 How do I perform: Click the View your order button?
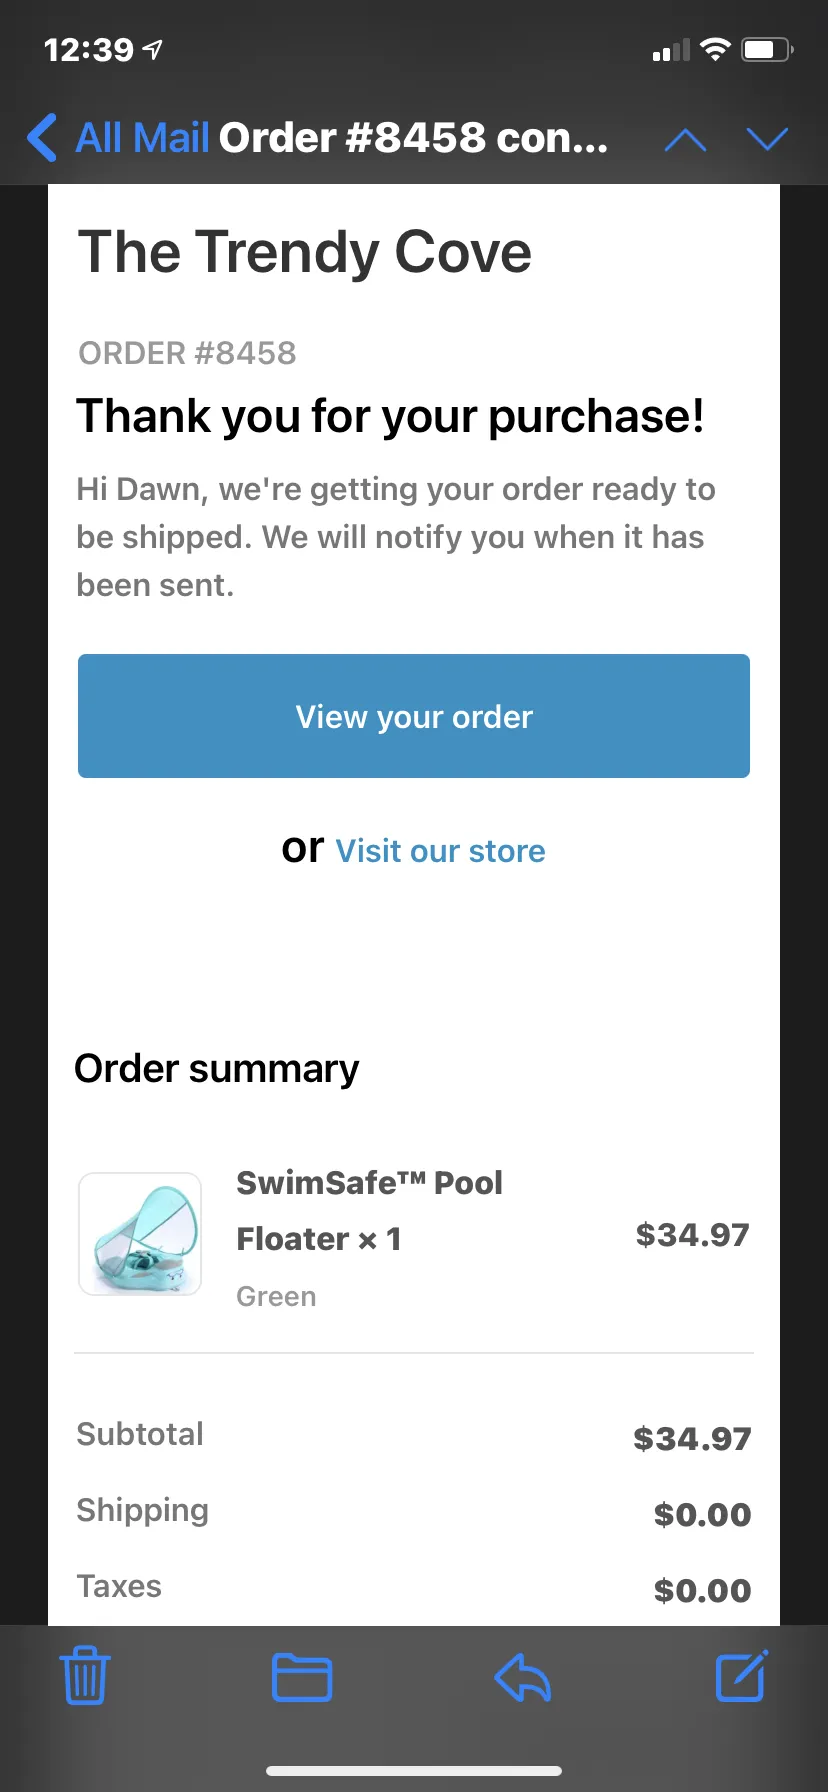coord(414,716)
